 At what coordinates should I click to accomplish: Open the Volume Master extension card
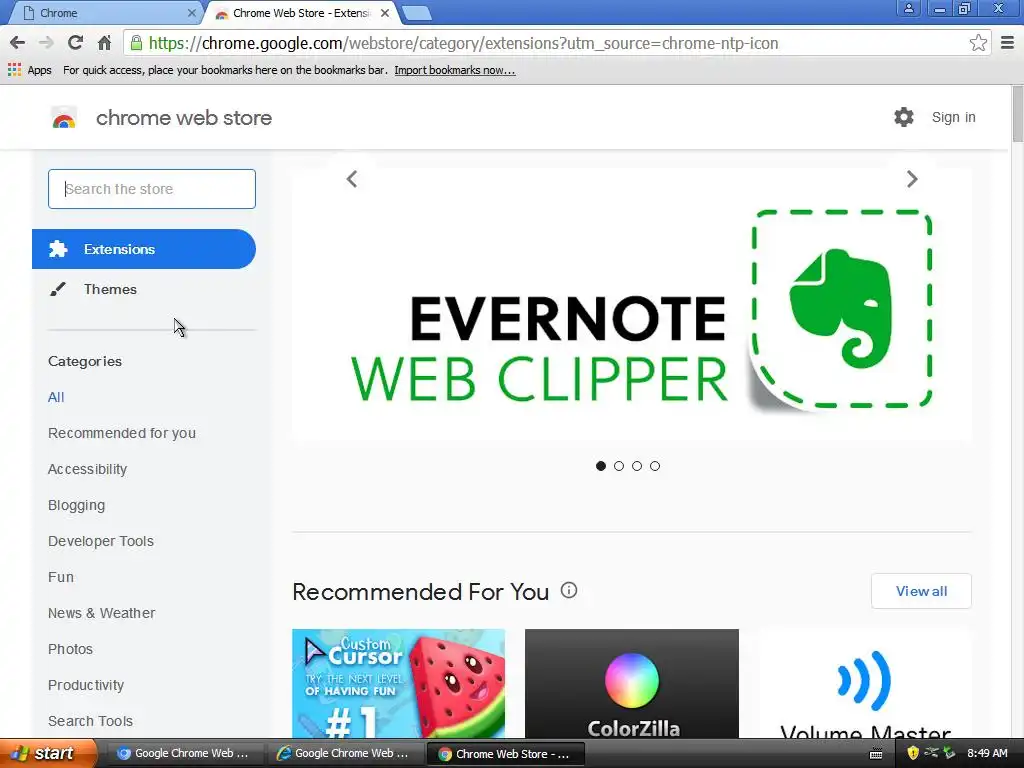click(865, 684)
